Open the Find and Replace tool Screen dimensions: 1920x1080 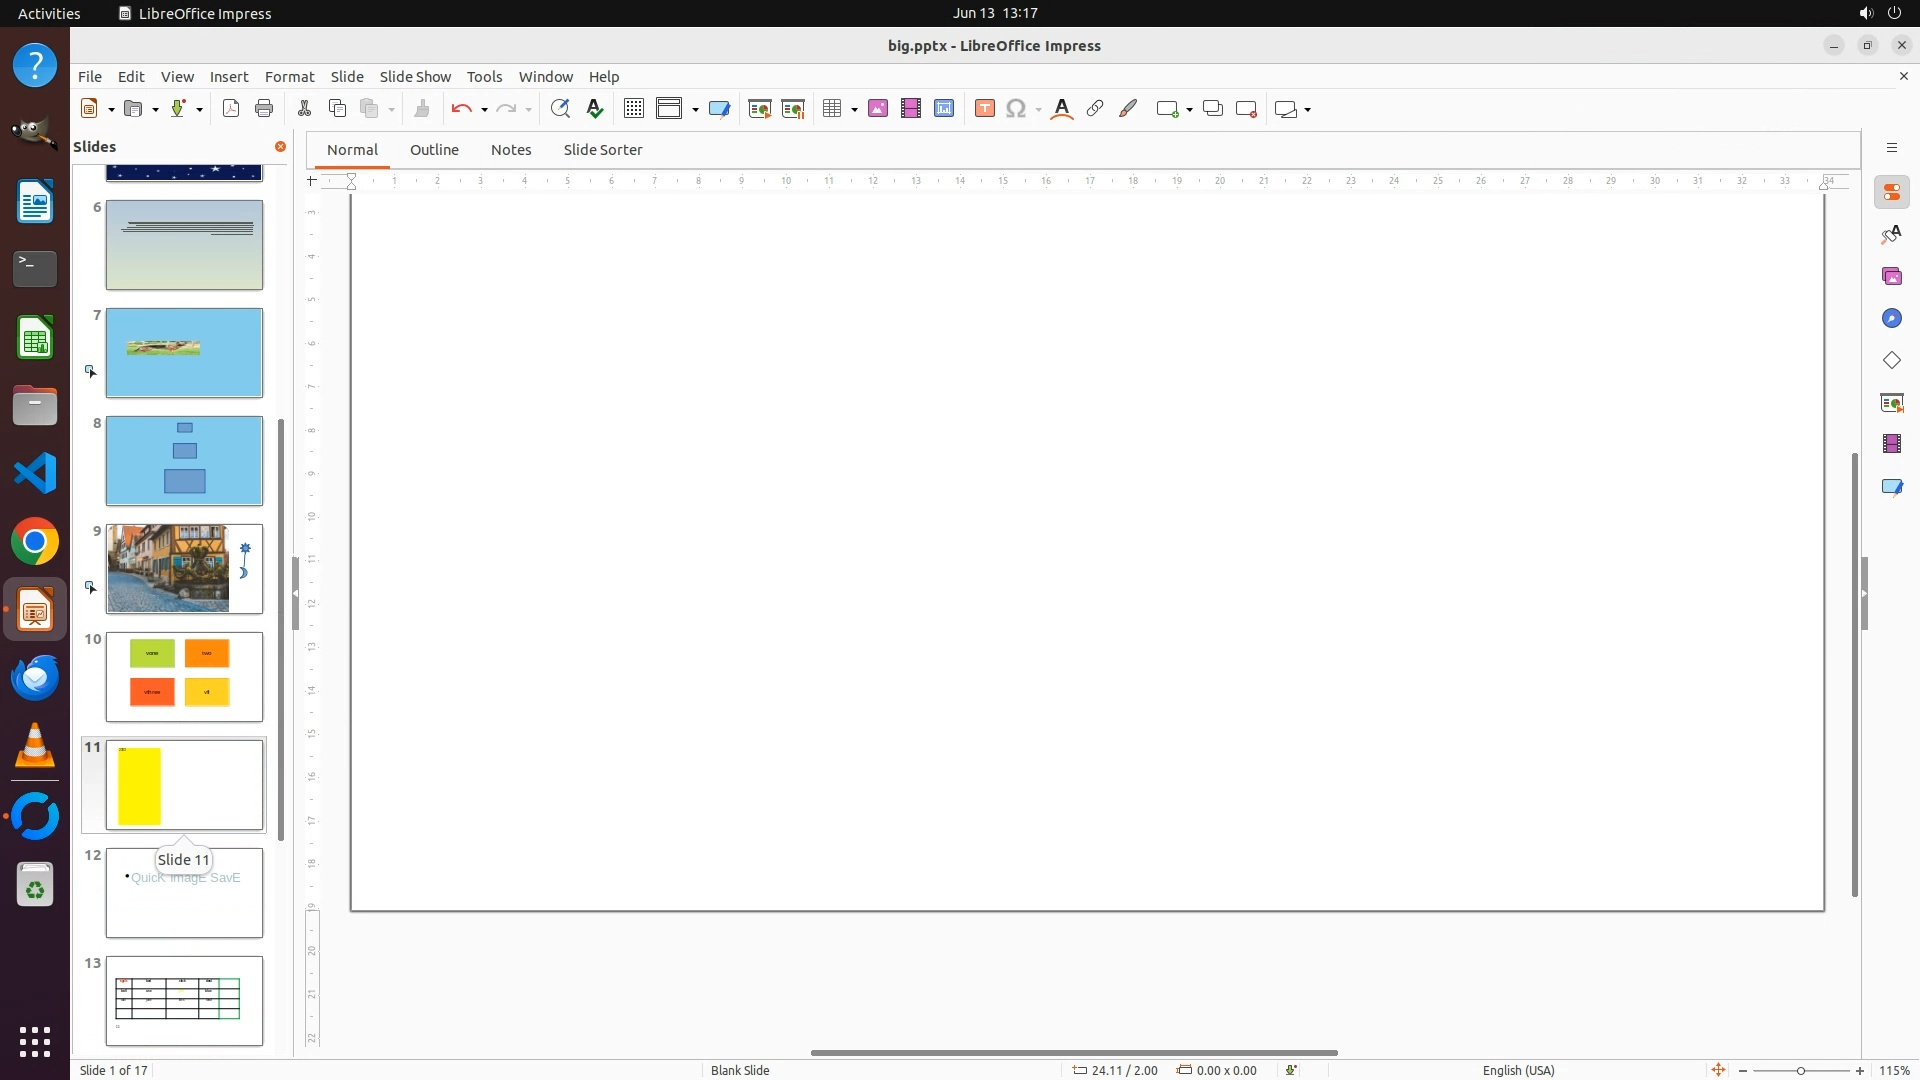click(560, 109)
